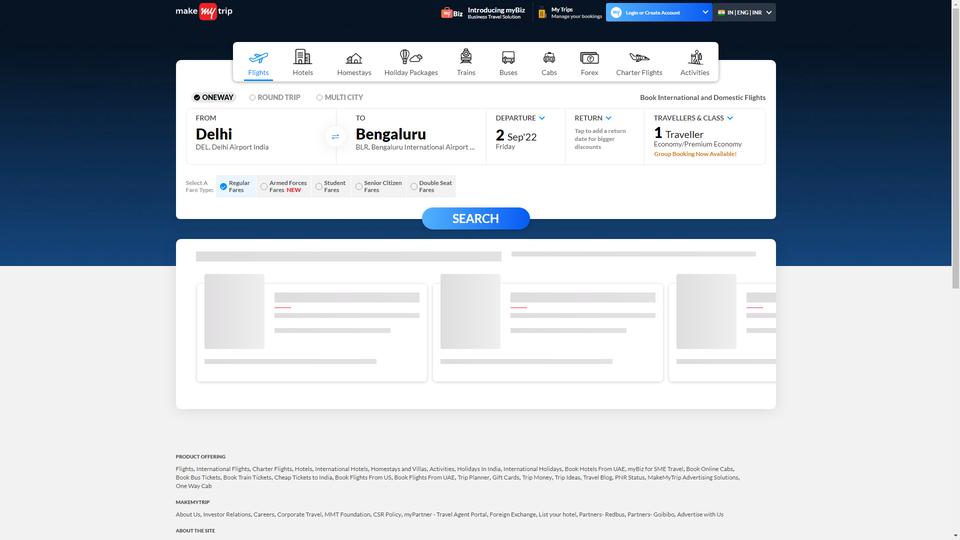Viewport: 960px width, 540px height.
Task: Click Tap to add a return date
Action: (x=600, y=139)
